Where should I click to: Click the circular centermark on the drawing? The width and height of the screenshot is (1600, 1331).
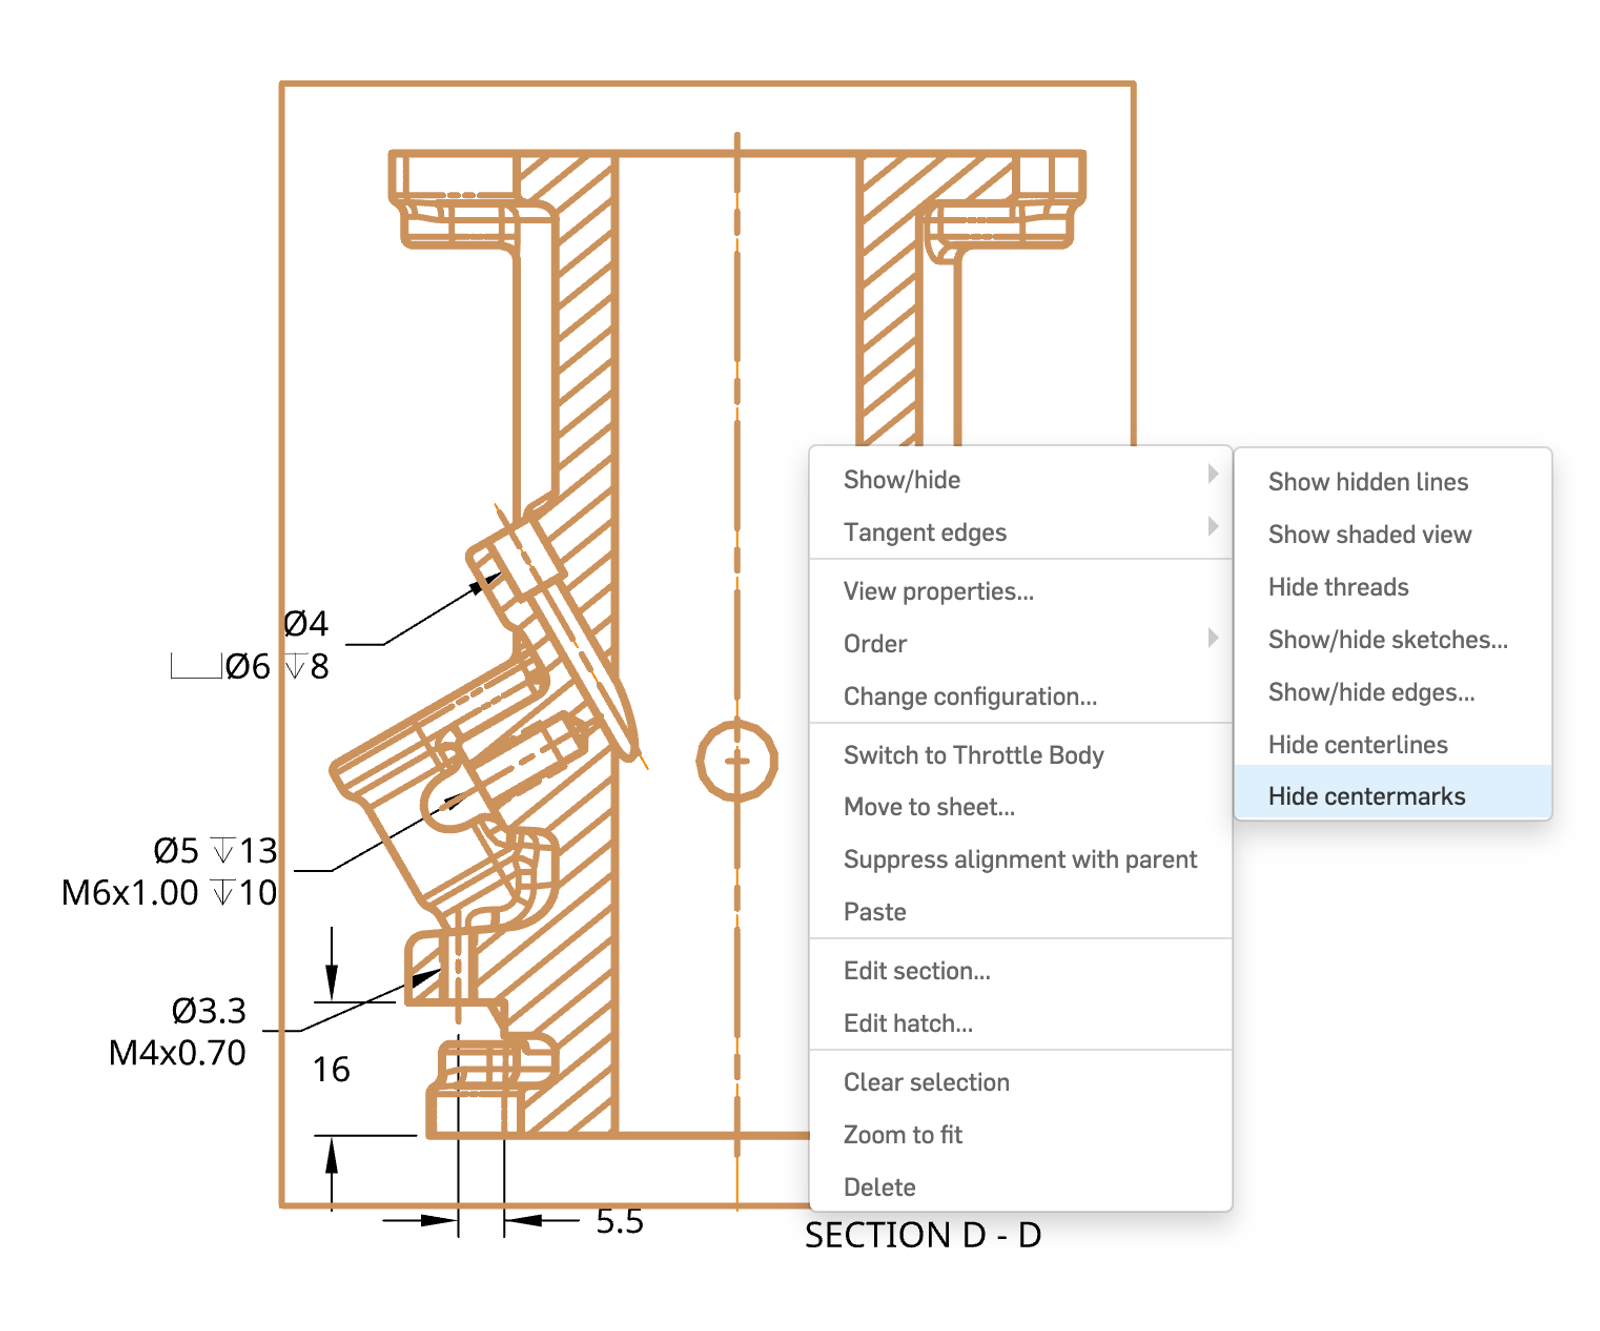(737, 761)
